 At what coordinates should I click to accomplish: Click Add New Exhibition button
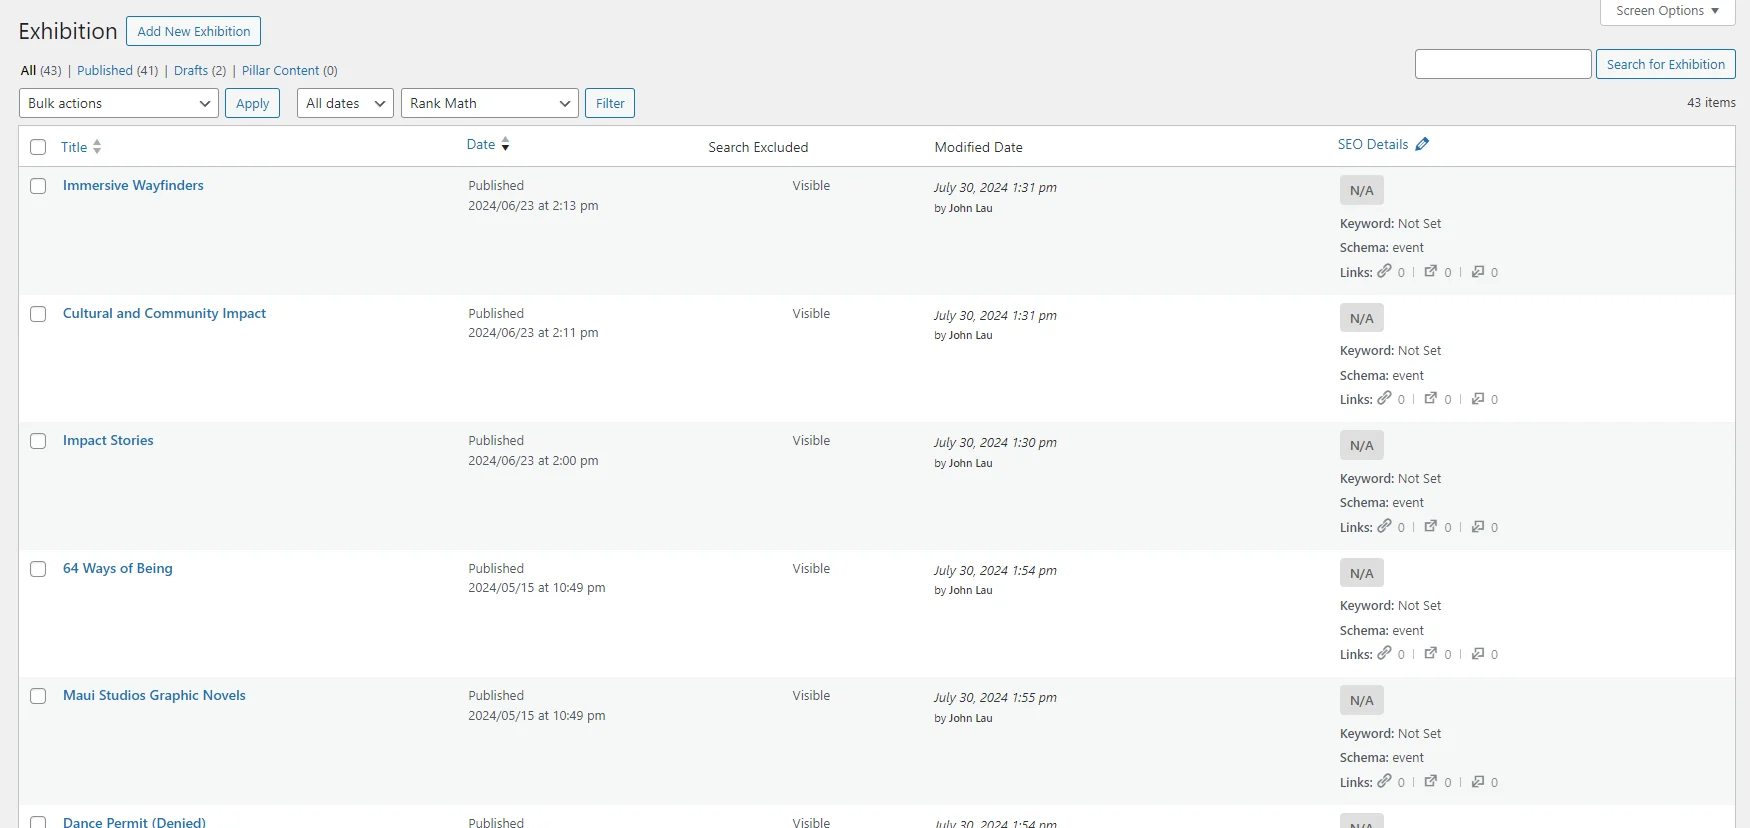(193, 31)
